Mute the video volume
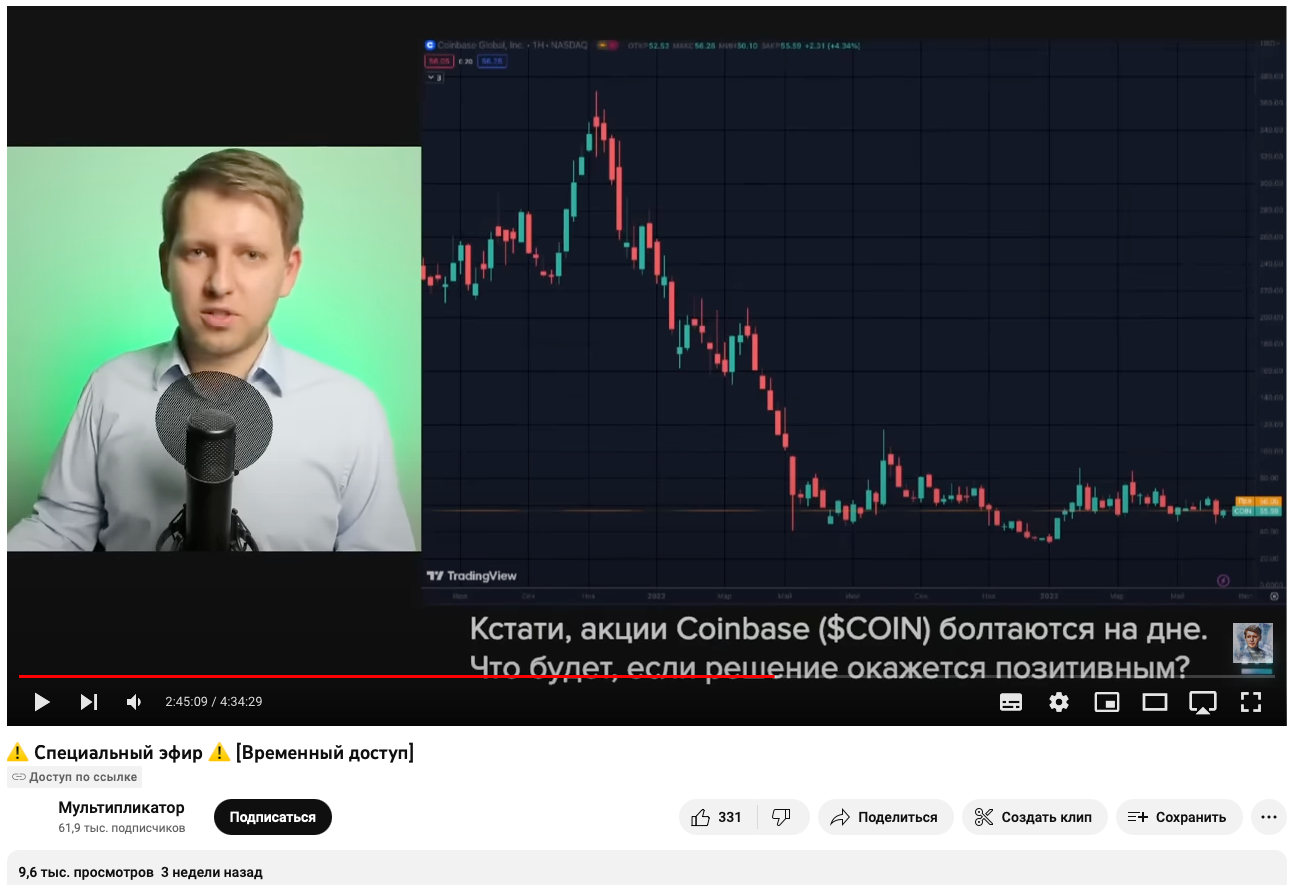 tap(134, 702)
